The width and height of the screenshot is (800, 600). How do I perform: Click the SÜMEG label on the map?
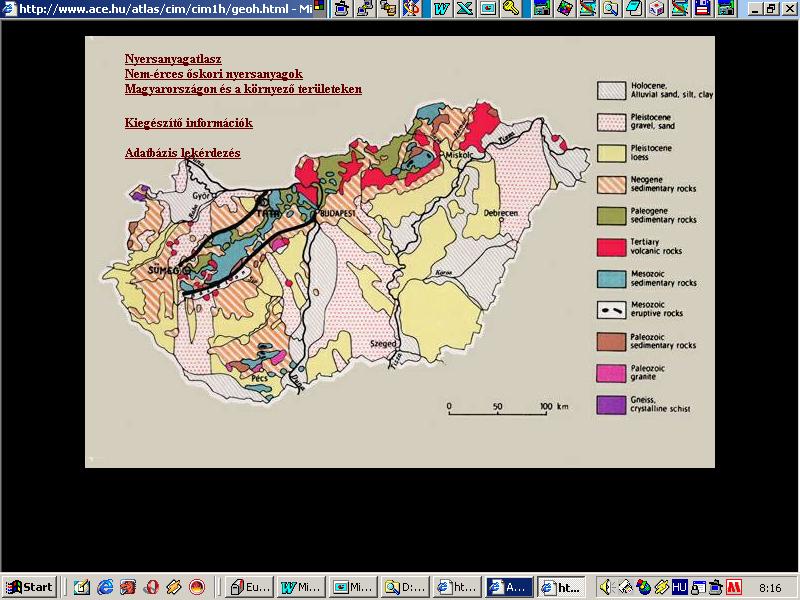point(163,270)
